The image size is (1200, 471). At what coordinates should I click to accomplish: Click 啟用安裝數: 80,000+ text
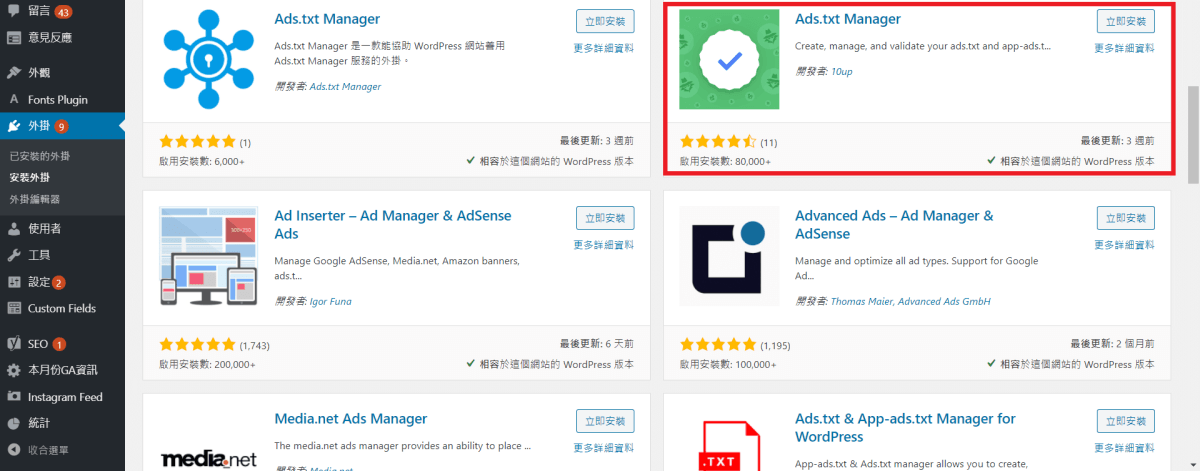coord(725,160)
